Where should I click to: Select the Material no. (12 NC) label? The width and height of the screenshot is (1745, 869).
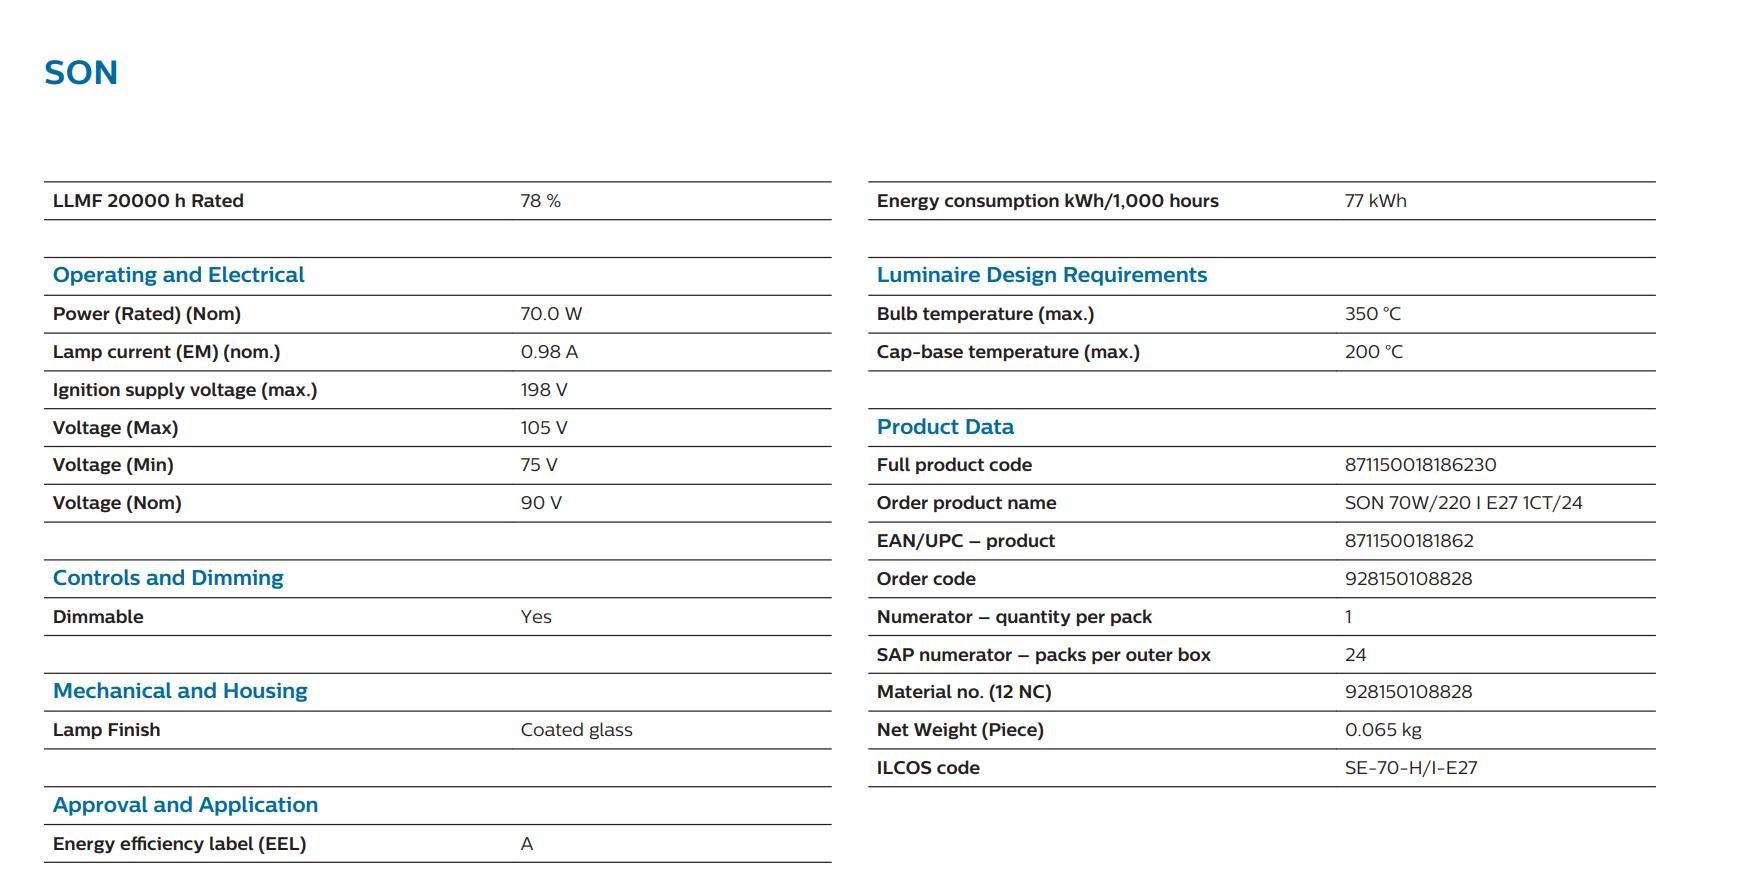pyautogui.click(x=964, y=692)
